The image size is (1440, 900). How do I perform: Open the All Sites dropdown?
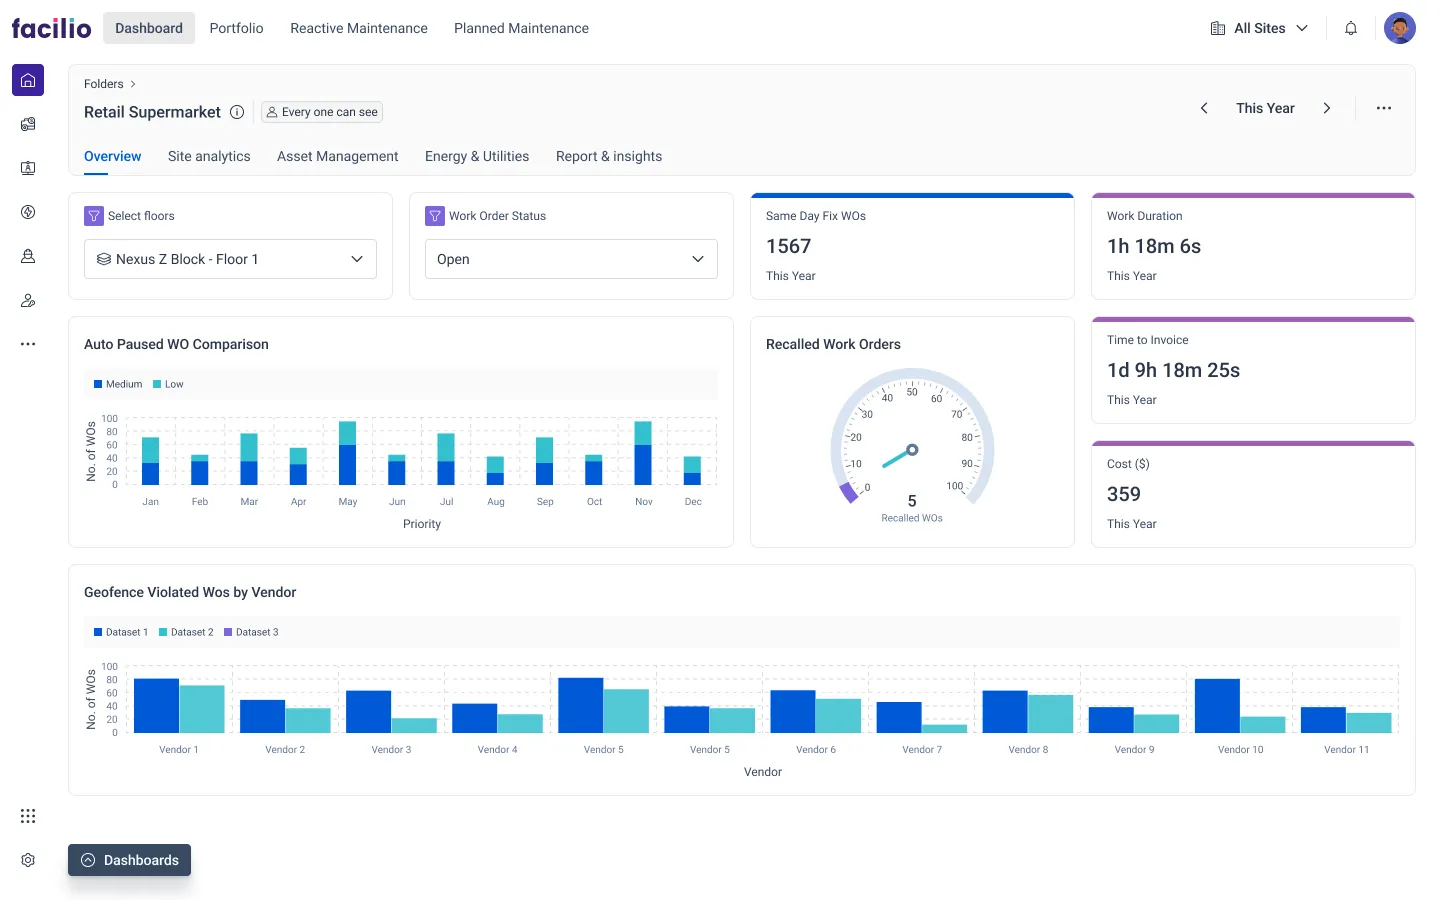pyautogui.click(x=1259, y=28)
